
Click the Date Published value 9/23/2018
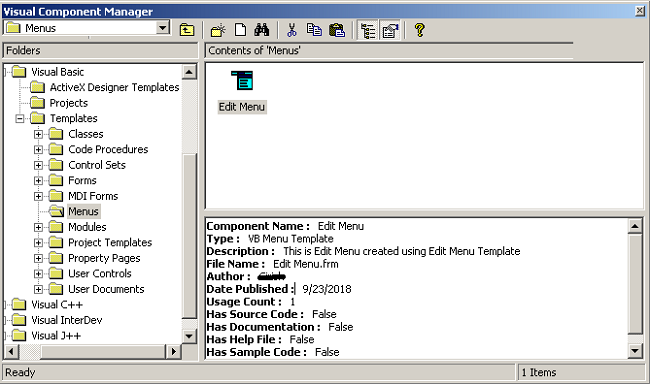[x=327, y=289]
